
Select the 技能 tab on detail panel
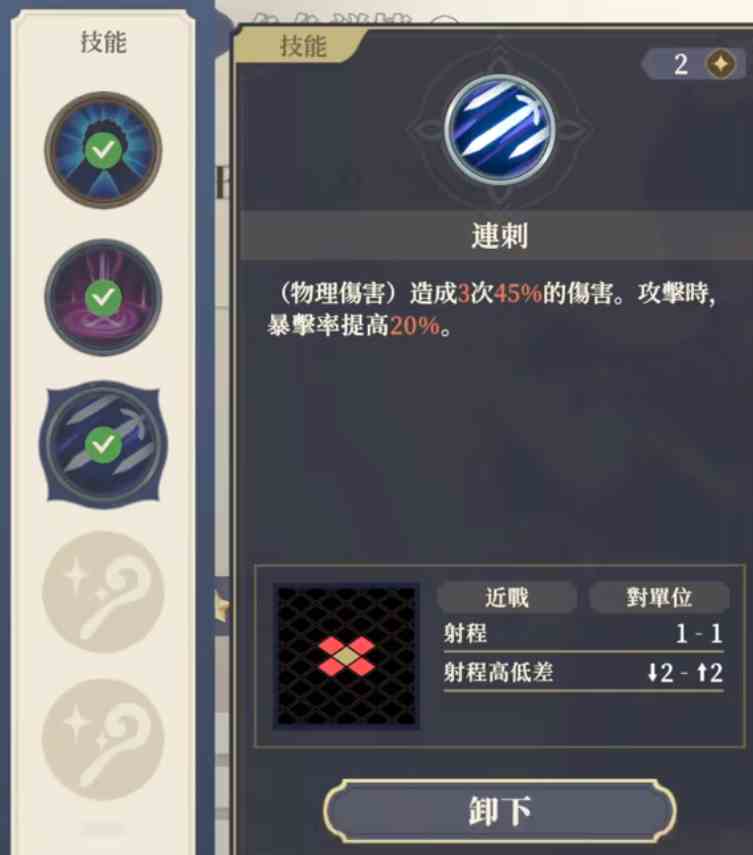pos(302,45)
